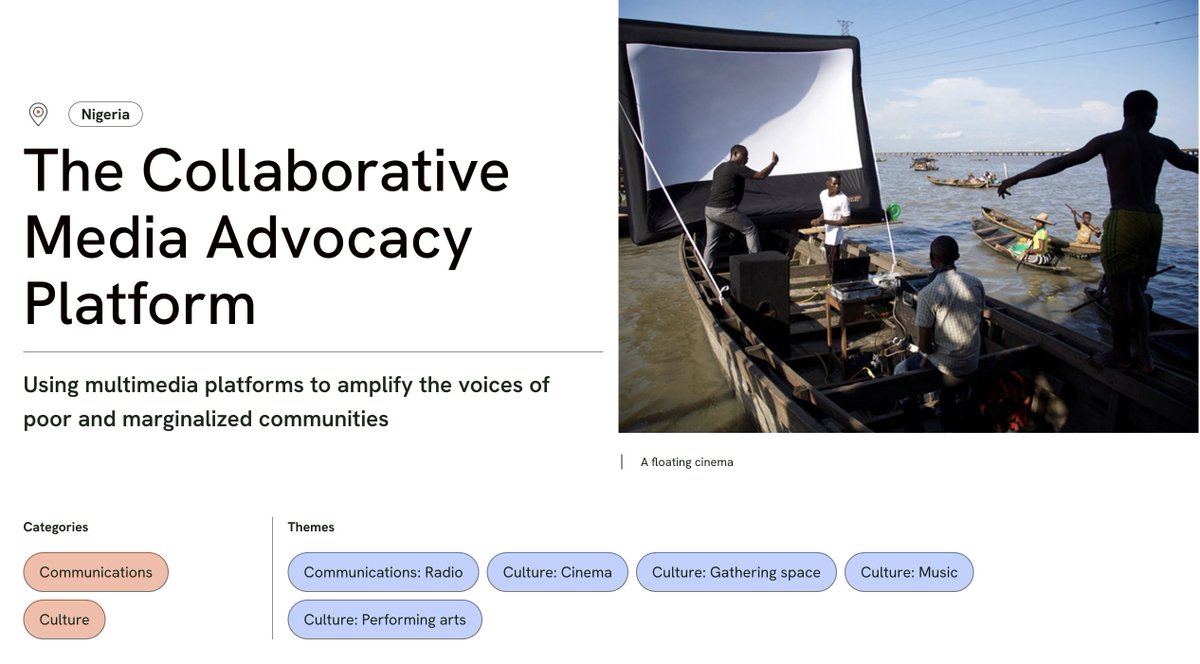Click the project subtitle text
This screenshot has height=664, width=1200.
(286, 401)
